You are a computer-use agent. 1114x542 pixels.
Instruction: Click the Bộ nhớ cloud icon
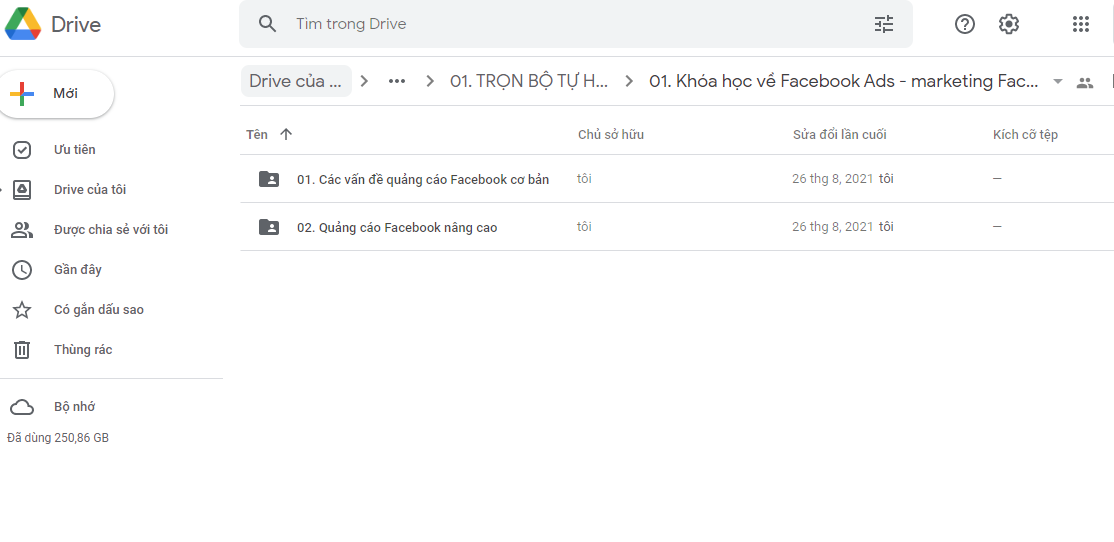point(22,407)
